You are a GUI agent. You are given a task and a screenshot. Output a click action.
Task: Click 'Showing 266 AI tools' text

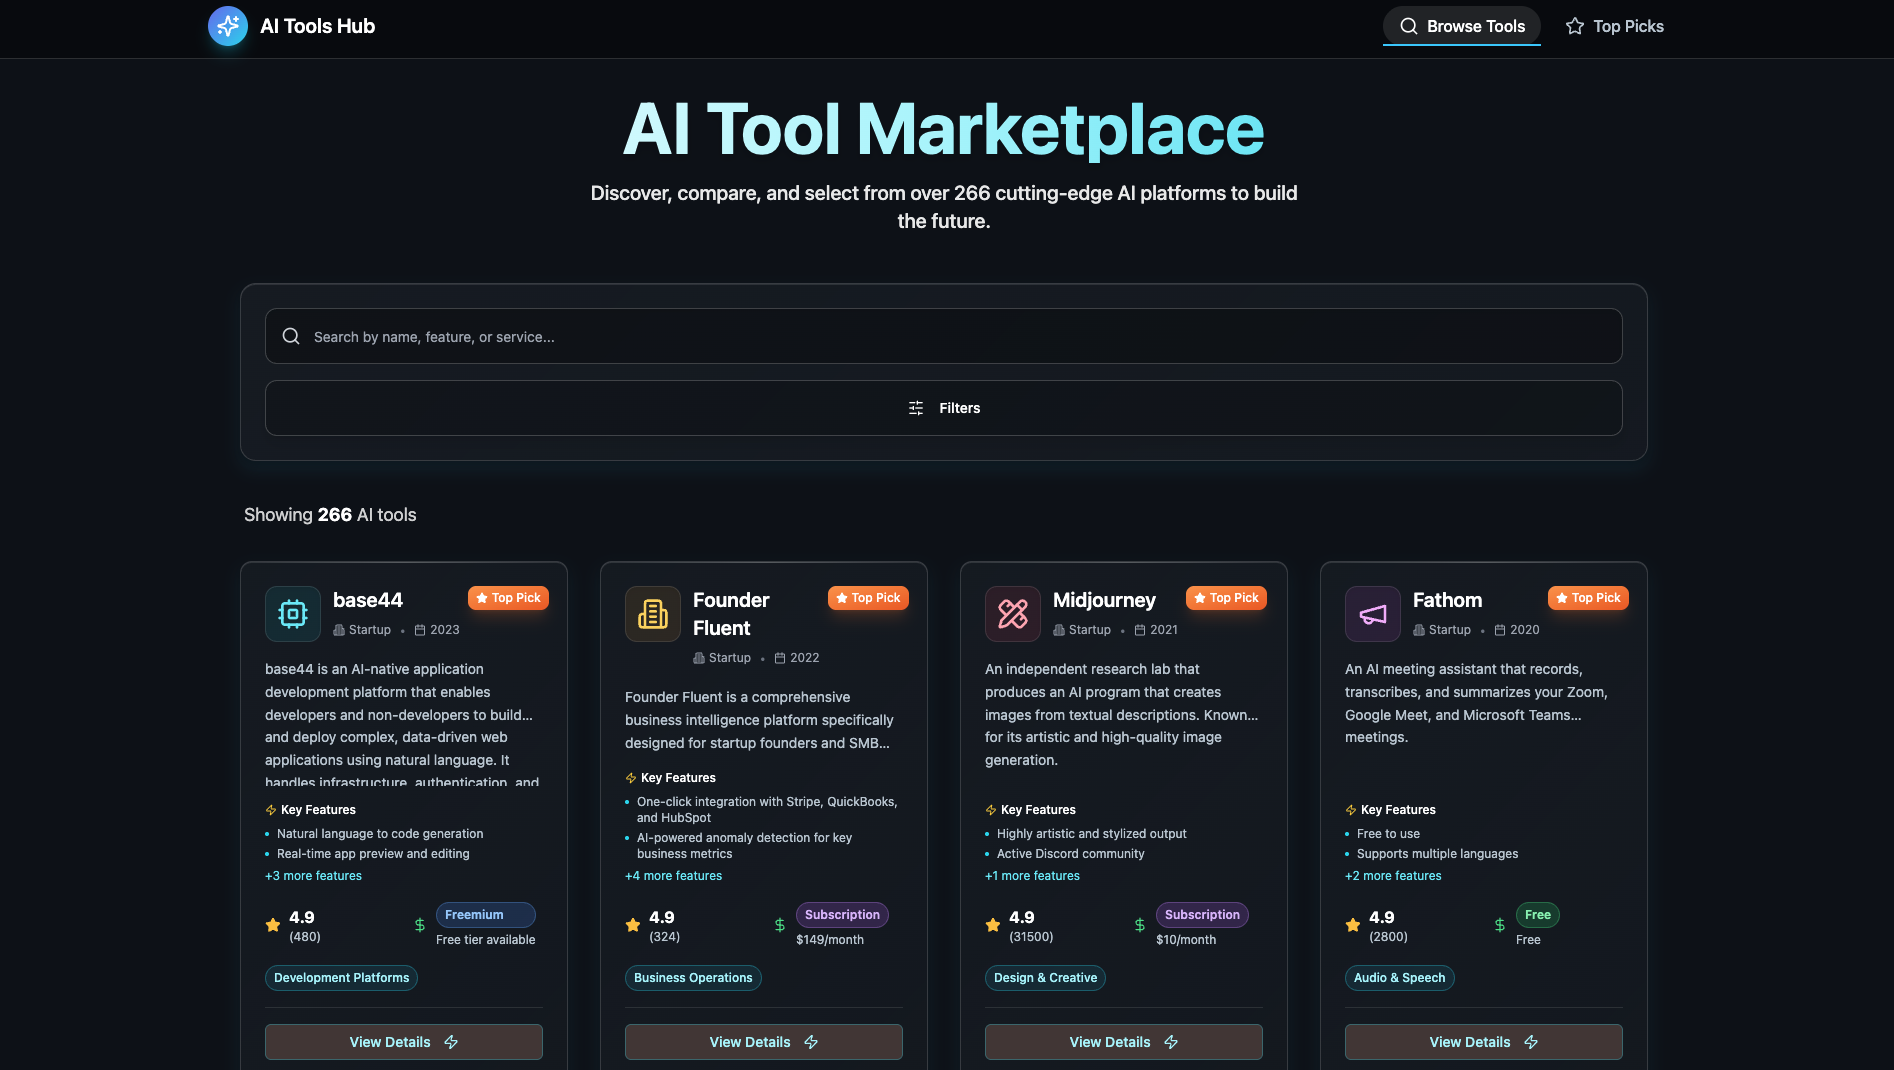point(330,515)
